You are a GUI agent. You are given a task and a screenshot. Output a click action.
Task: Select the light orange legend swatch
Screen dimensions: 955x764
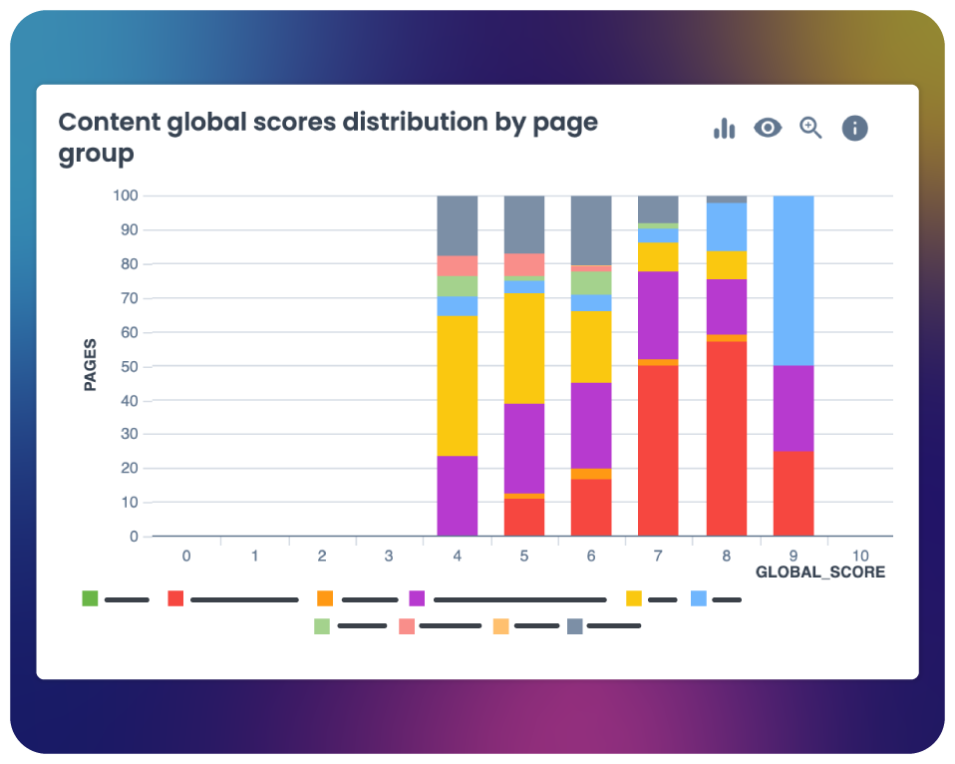click(501, 626)
